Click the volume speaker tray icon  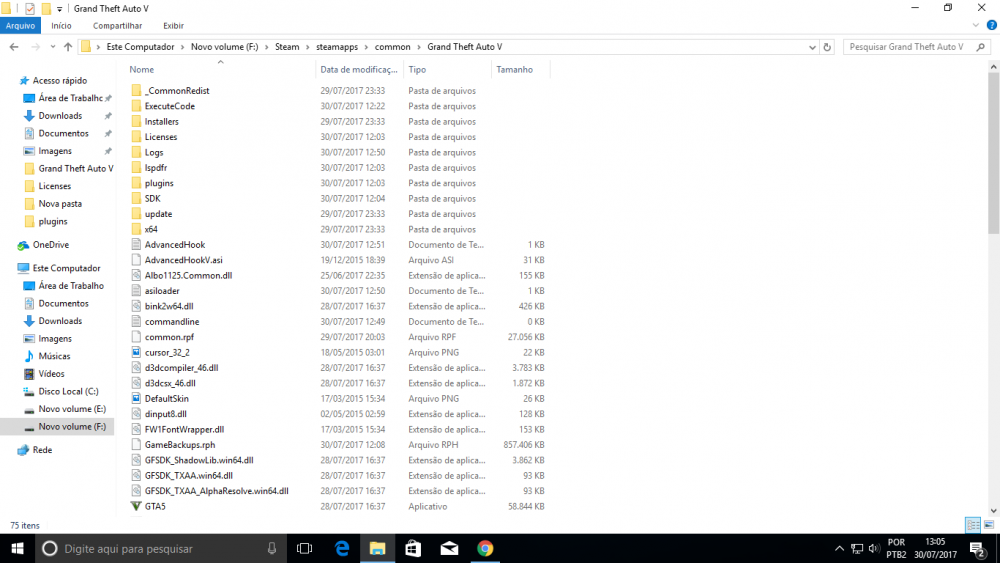(x=874, y=548)
